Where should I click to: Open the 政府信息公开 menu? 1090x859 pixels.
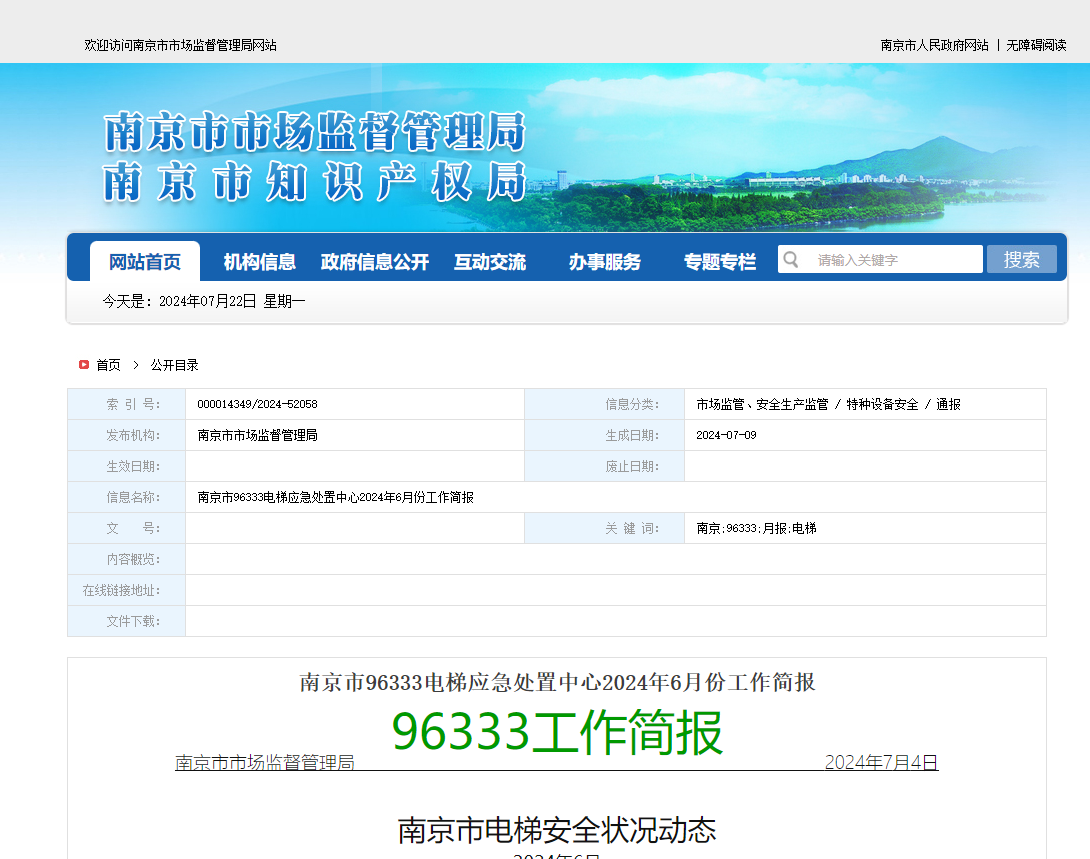click(375, 261)
